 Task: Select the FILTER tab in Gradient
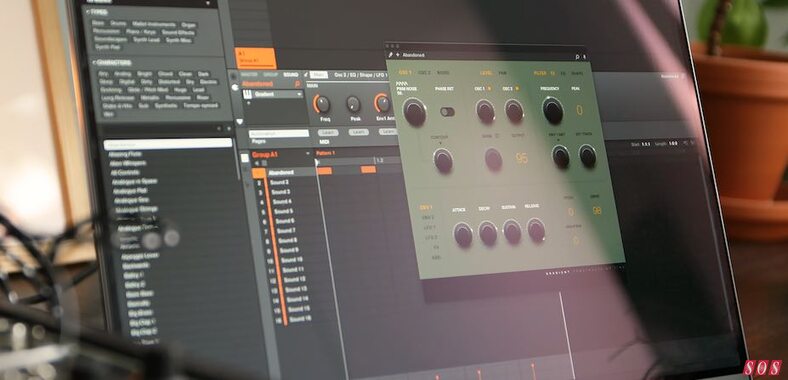(x=540, y=73)
